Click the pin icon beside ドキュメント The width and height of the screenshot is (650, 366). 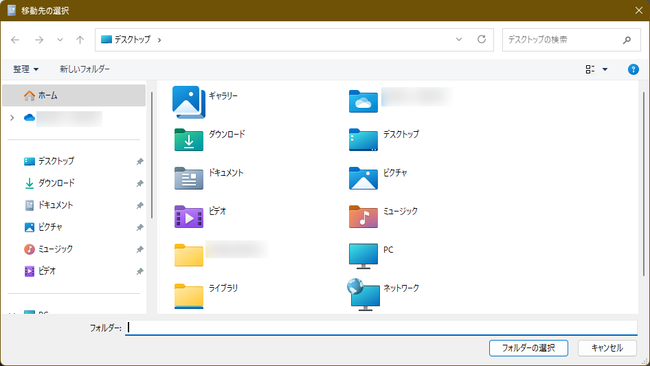pos(140,205)
